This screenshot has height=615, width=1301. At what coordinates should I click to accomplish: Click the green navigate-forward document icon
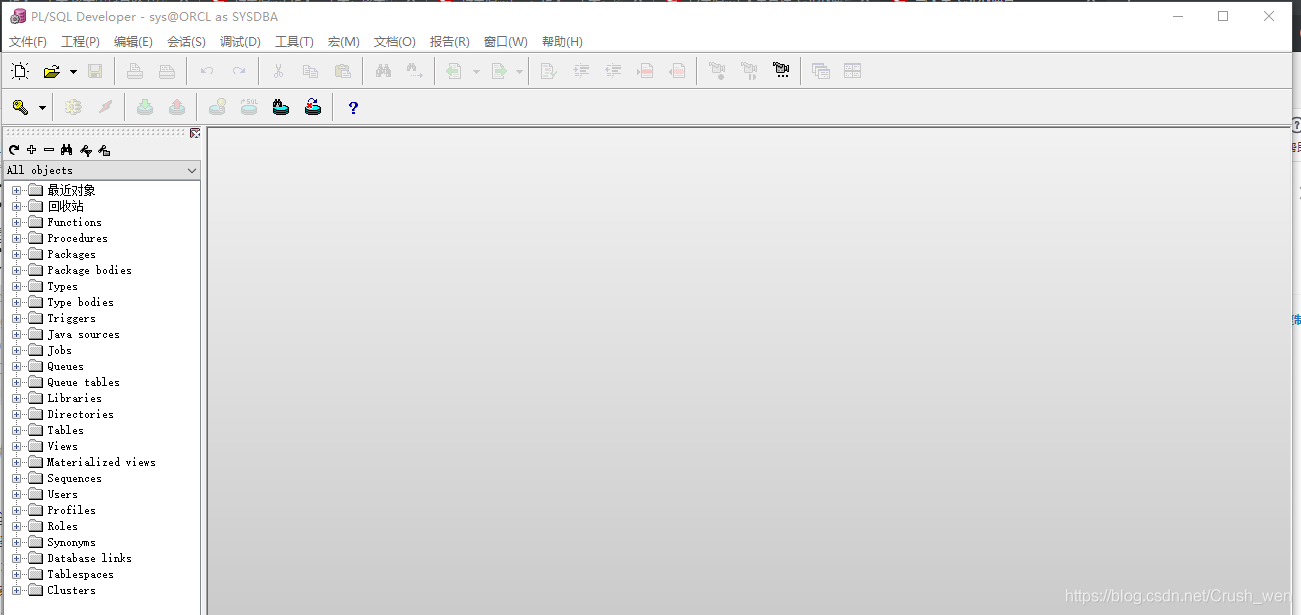click(499, 71)
